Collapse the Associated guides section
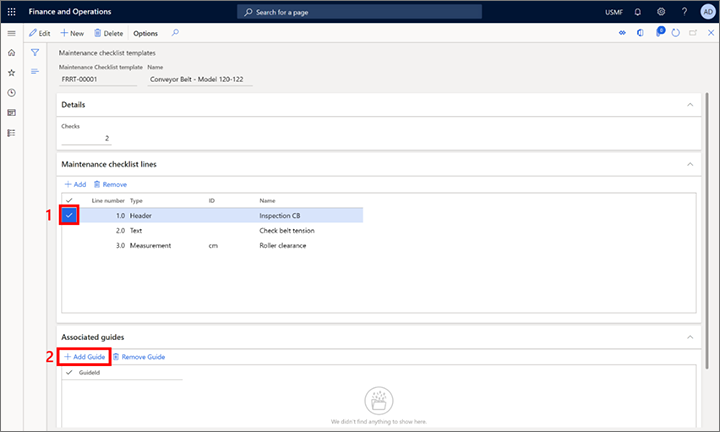 coord(688,337)
